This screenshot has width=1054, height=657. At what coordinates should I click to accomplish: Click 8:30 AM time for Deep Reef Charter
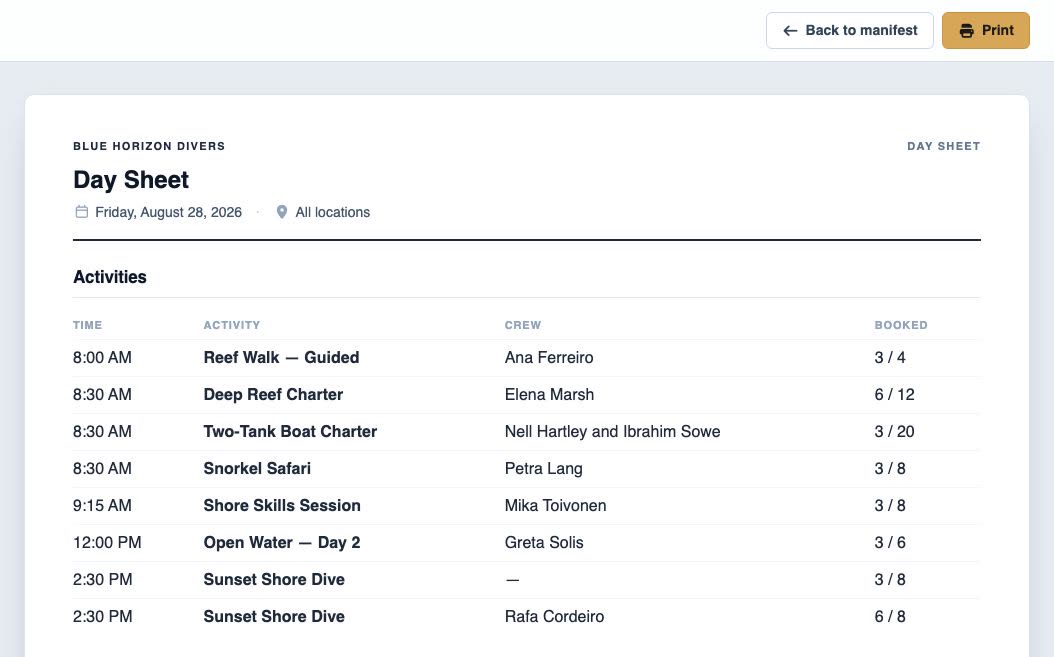click(102, 394)
